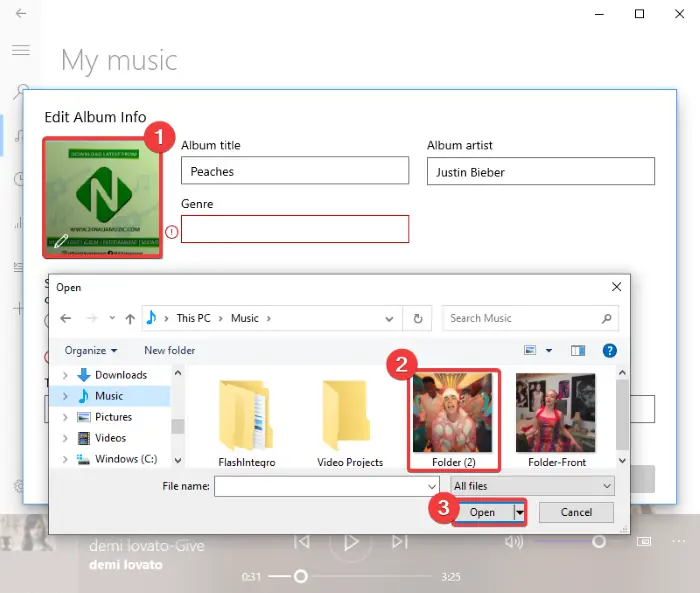Click the New folder button
The height and width of the screenshot is (593, 700).
point(170,351)
